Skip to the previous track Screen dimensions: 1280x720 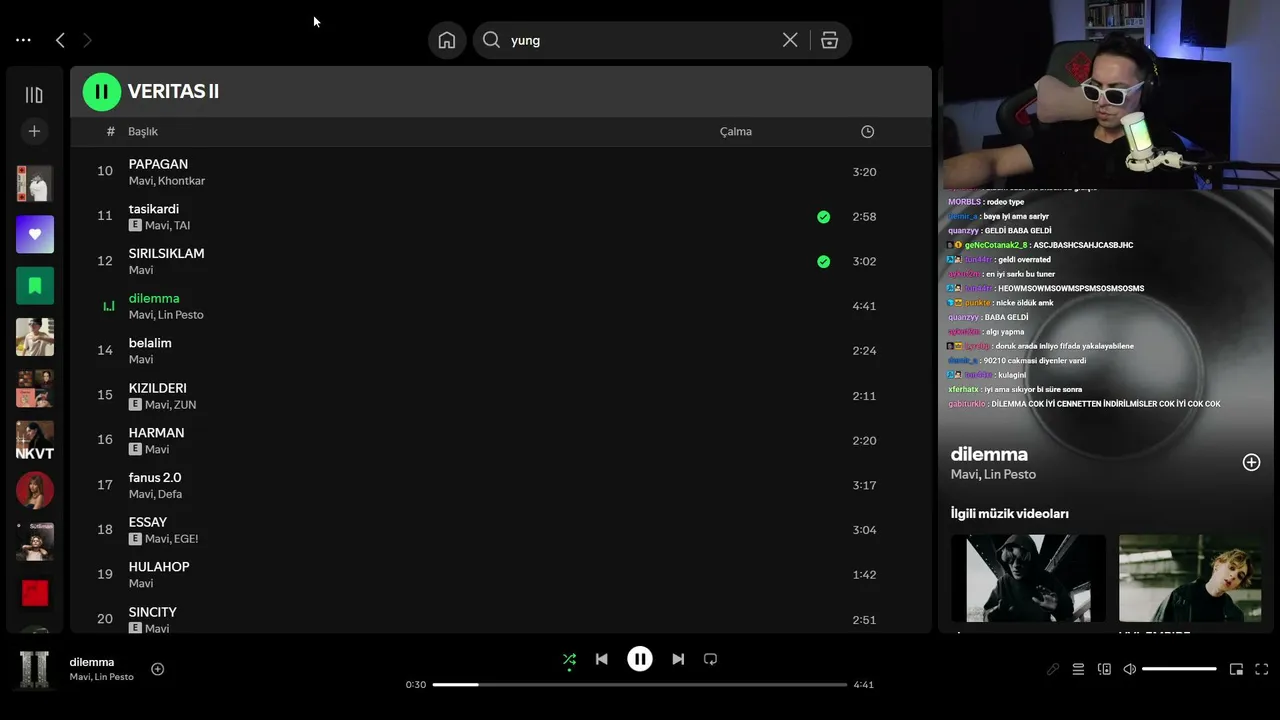(x=601, y=659)
